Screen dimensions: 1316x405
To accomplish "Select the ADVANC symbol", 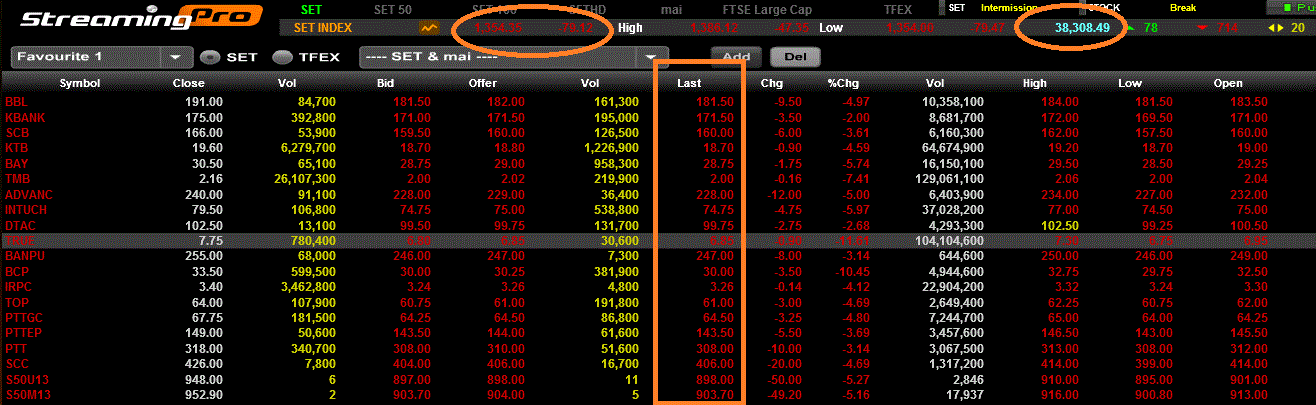I will 29,194.
